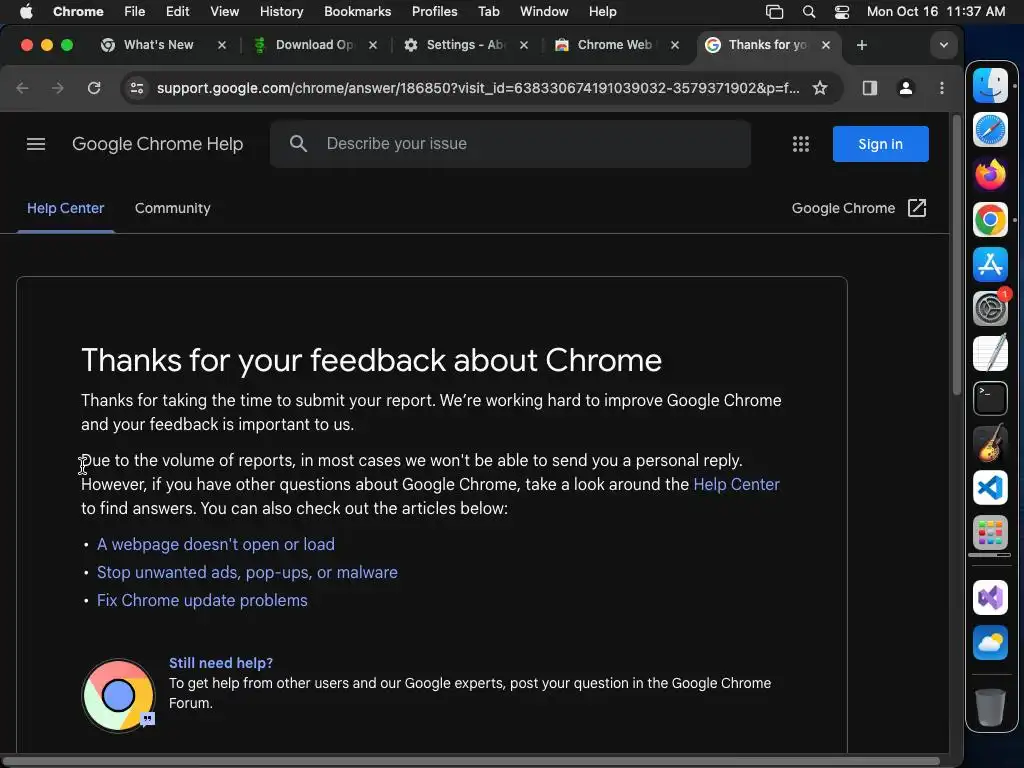Open Control Center in menu bar
The image size is (1024, 768).
[842, 12]
